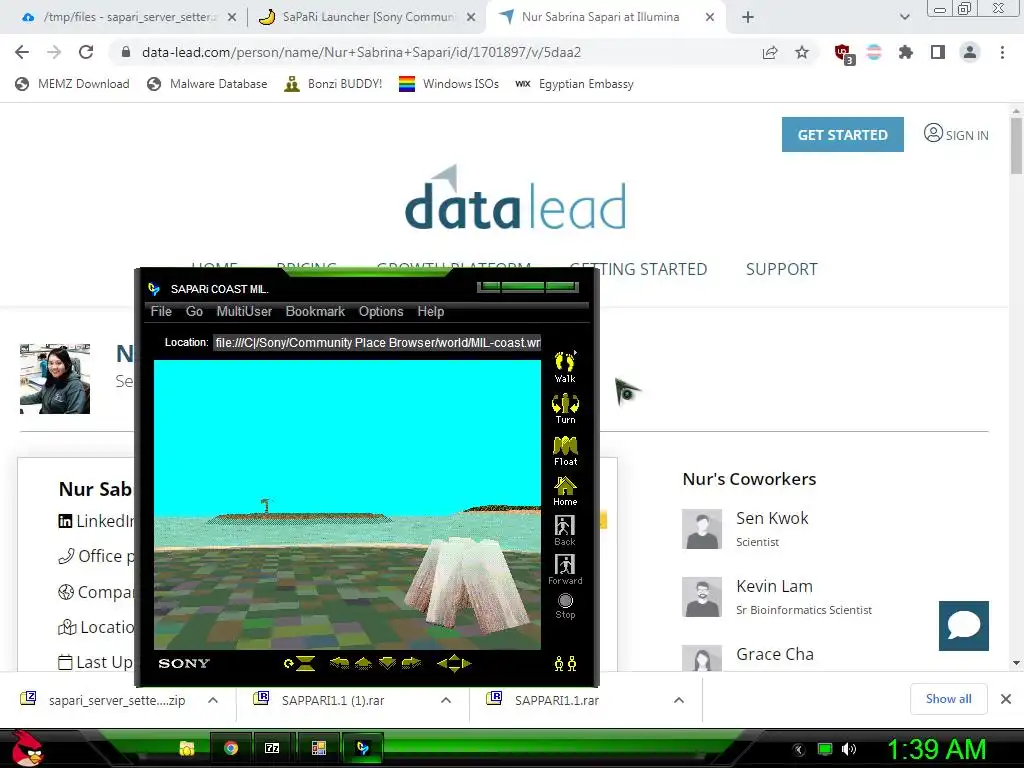Click Nur Sabrina's profile photo
This screenshot has width=1024, height=768.
click(x=55, y=379)
